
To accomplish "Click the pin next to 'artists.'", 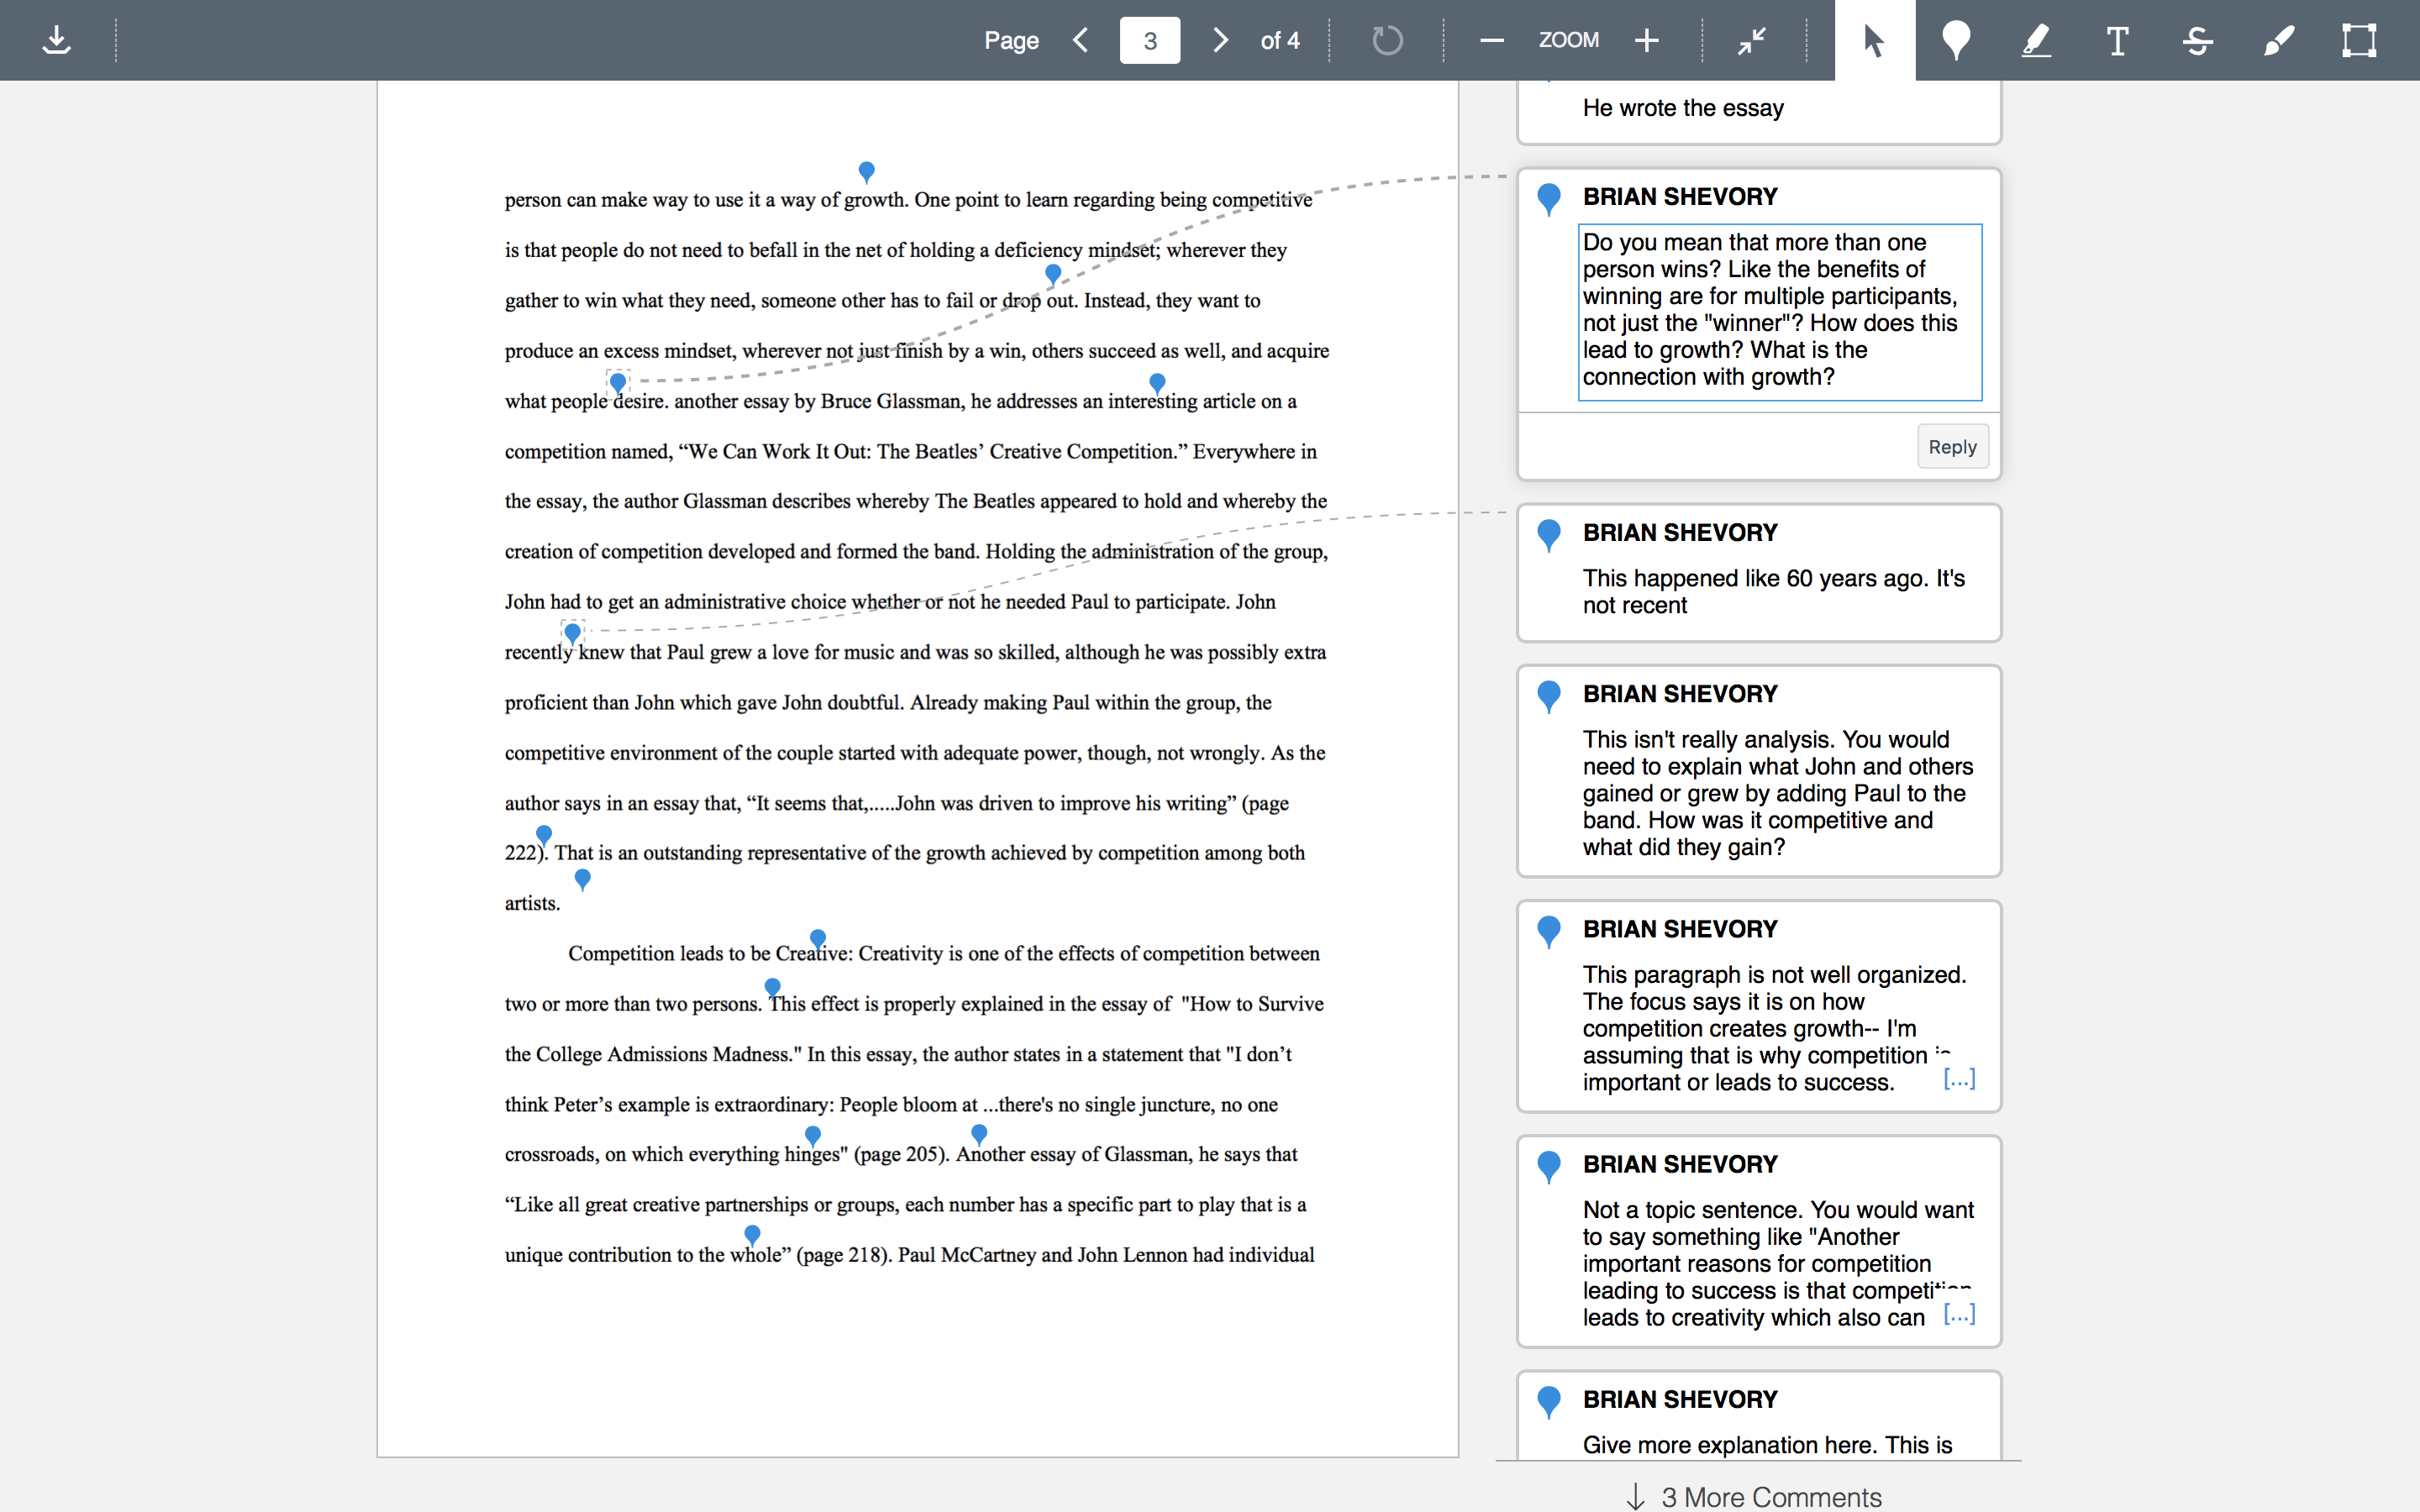I will (583, 879).
